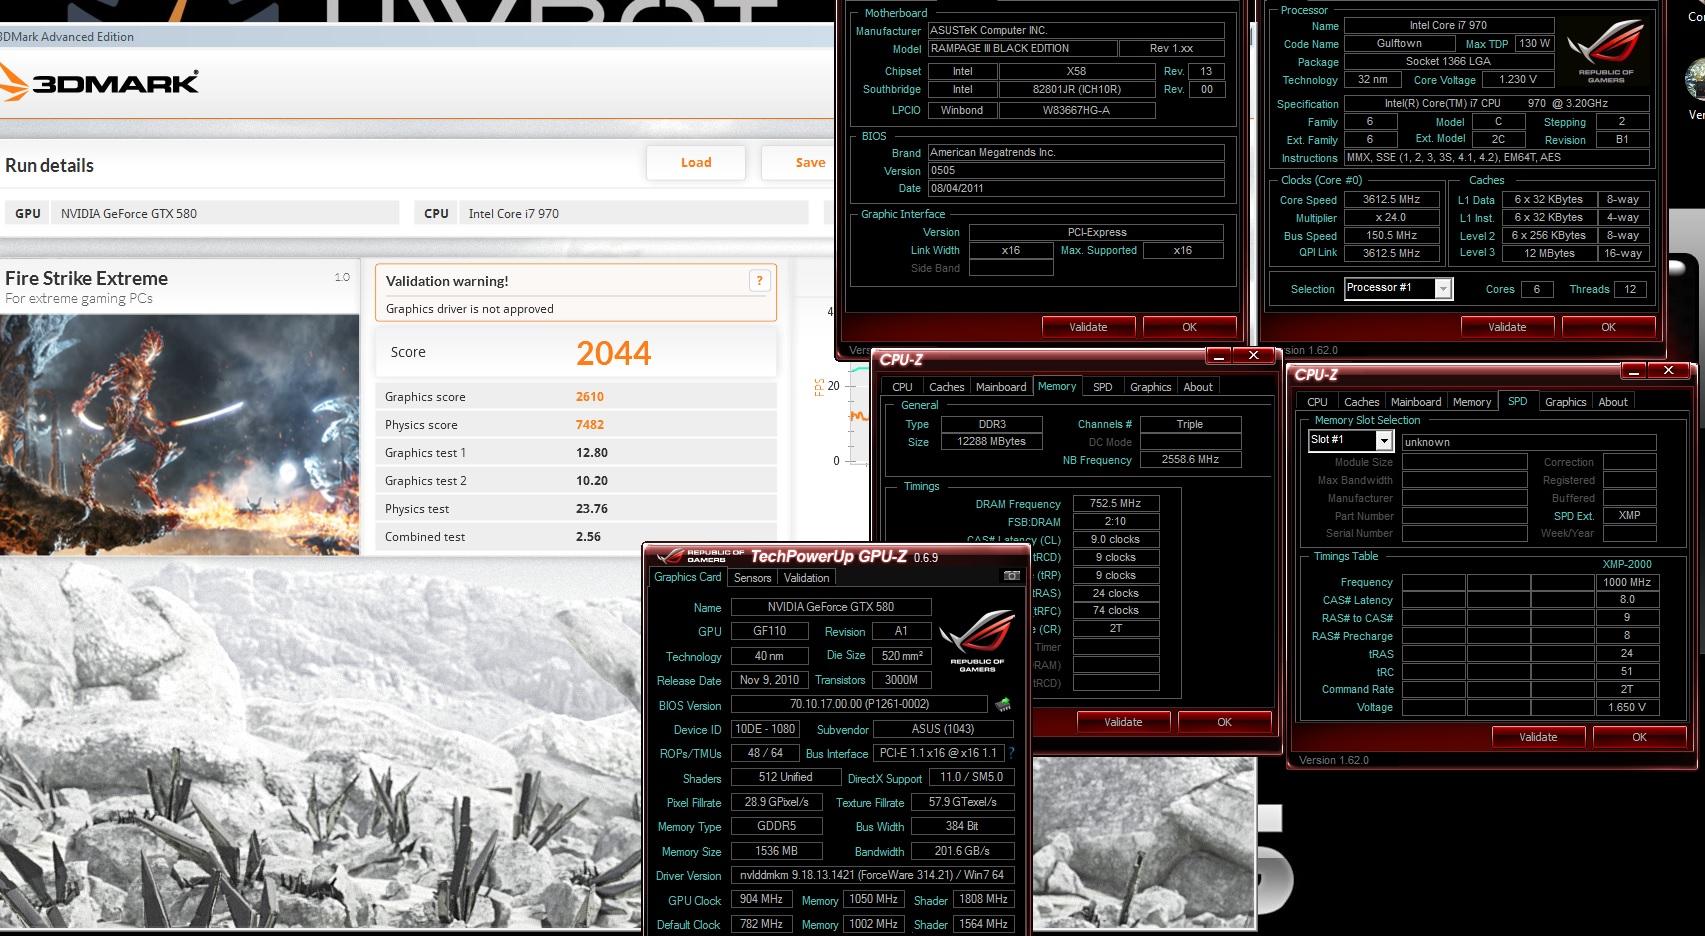This screenshot has height=936, width=1705.
Task: Click the 'Graphics driver is not approved' message
Action: (x=469, y=309)
